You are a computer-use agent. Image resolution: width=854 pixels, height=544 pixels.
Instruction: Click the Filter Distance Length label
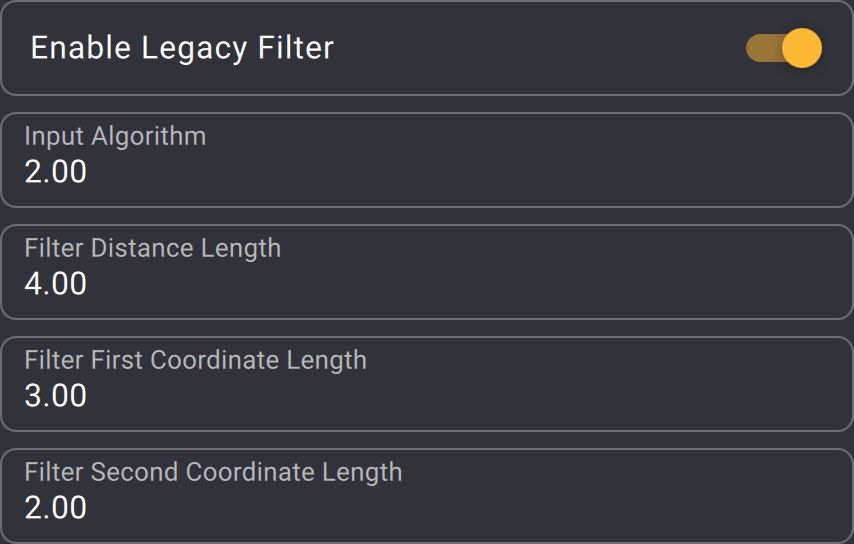tap(152, 248)
